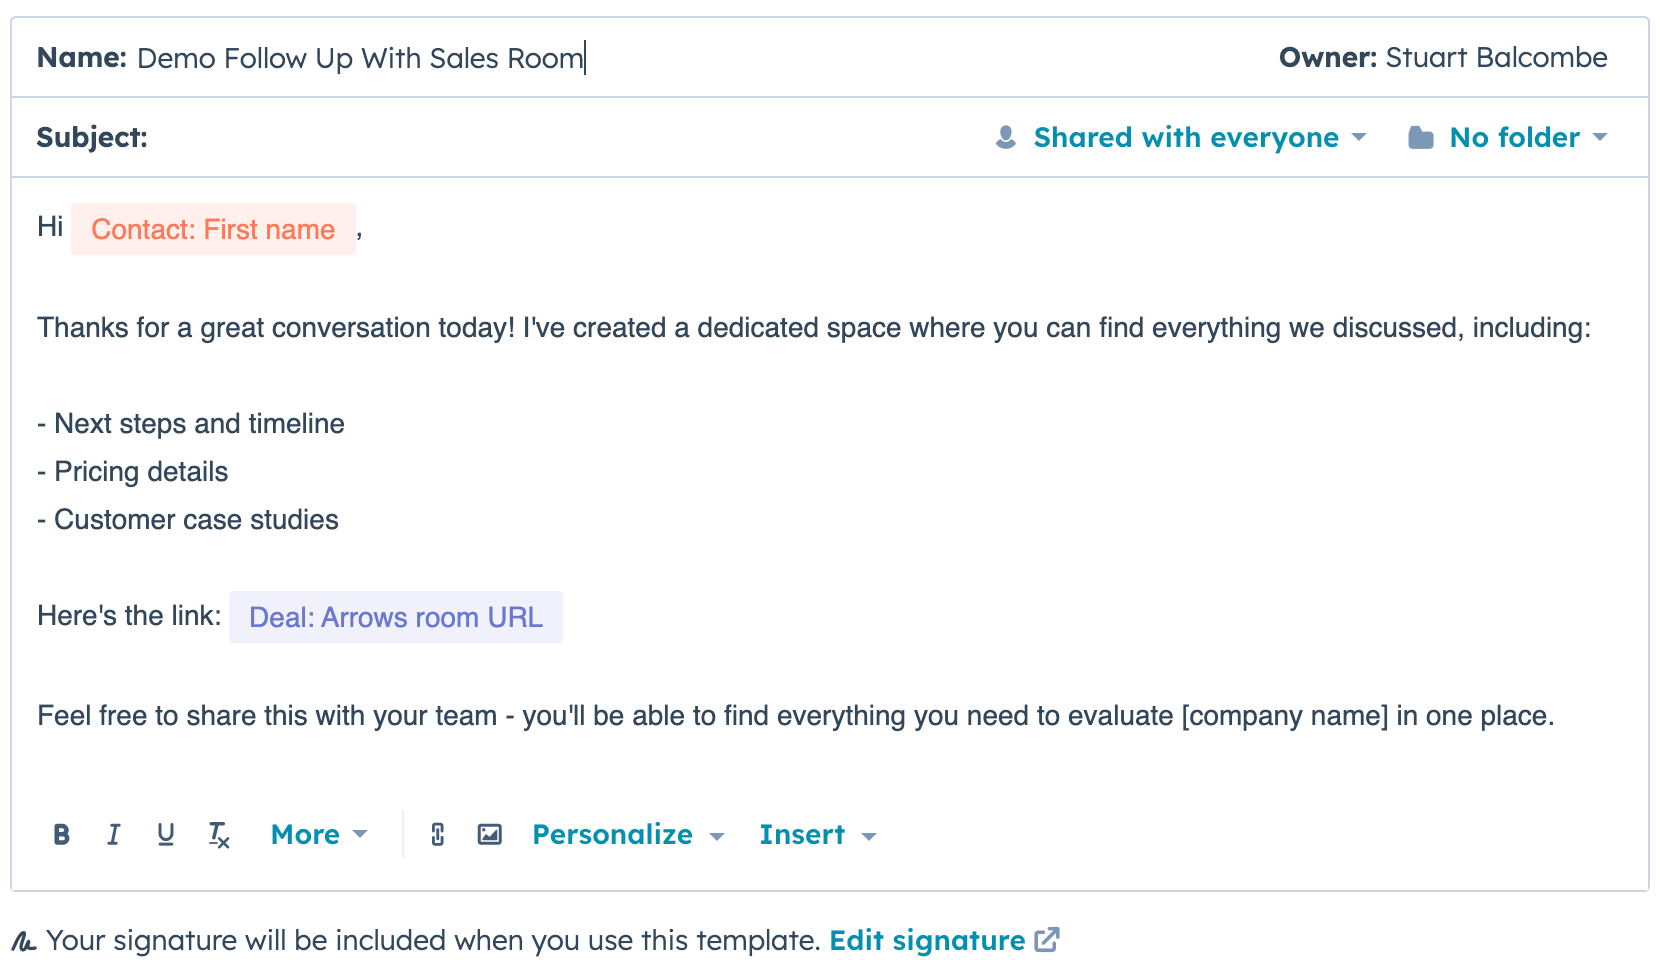Insert an image with the image icon
Viewport: 1660px width, 960px height.
point(489,834)
